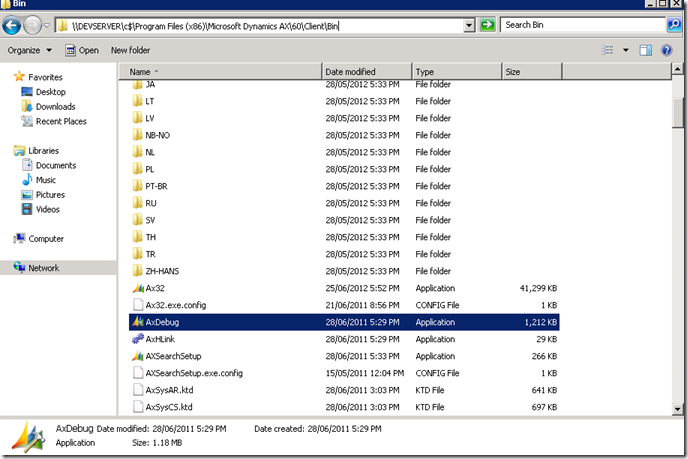Click the search magnifier icon

pyautogui.click(x=674, y=25)
